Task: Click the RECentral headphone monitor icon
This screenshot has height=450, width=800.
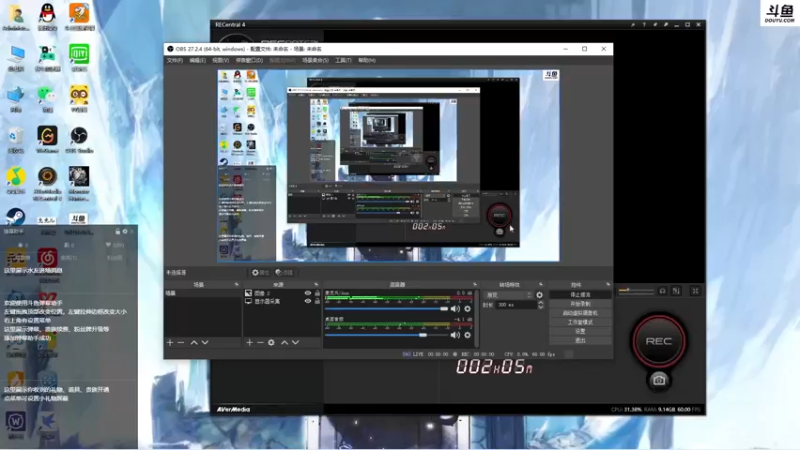Action: click(x=662, y=291)
